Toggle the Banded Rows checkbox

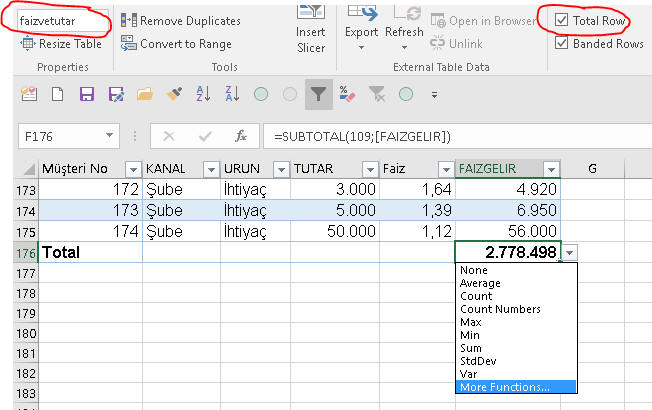click(x=562, y=43)
